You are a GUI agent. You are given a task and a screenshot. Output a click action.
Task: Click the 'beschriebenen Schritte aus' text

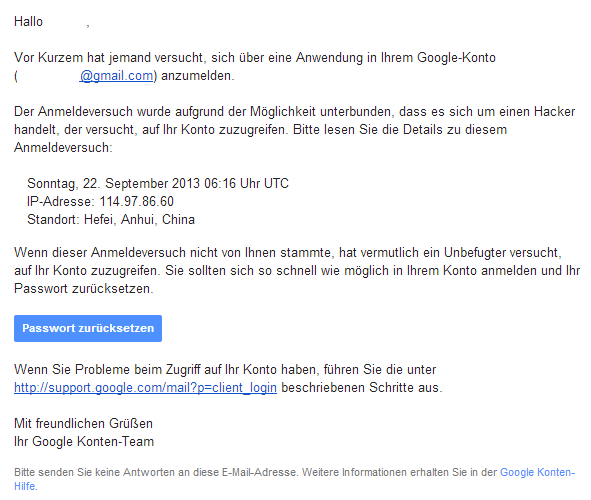click(x=362, y=387)
